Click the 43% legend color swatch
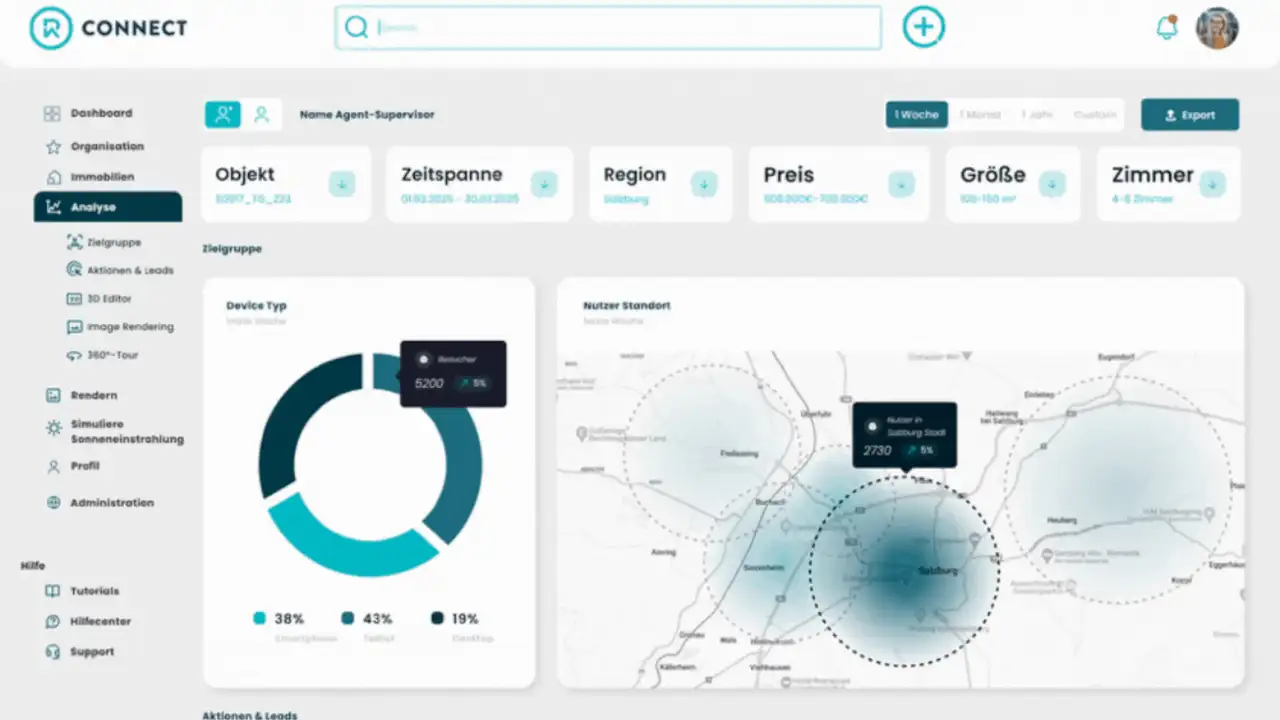Image resolution: width=1280 pixels, height=720 pixels. point(348,619)
